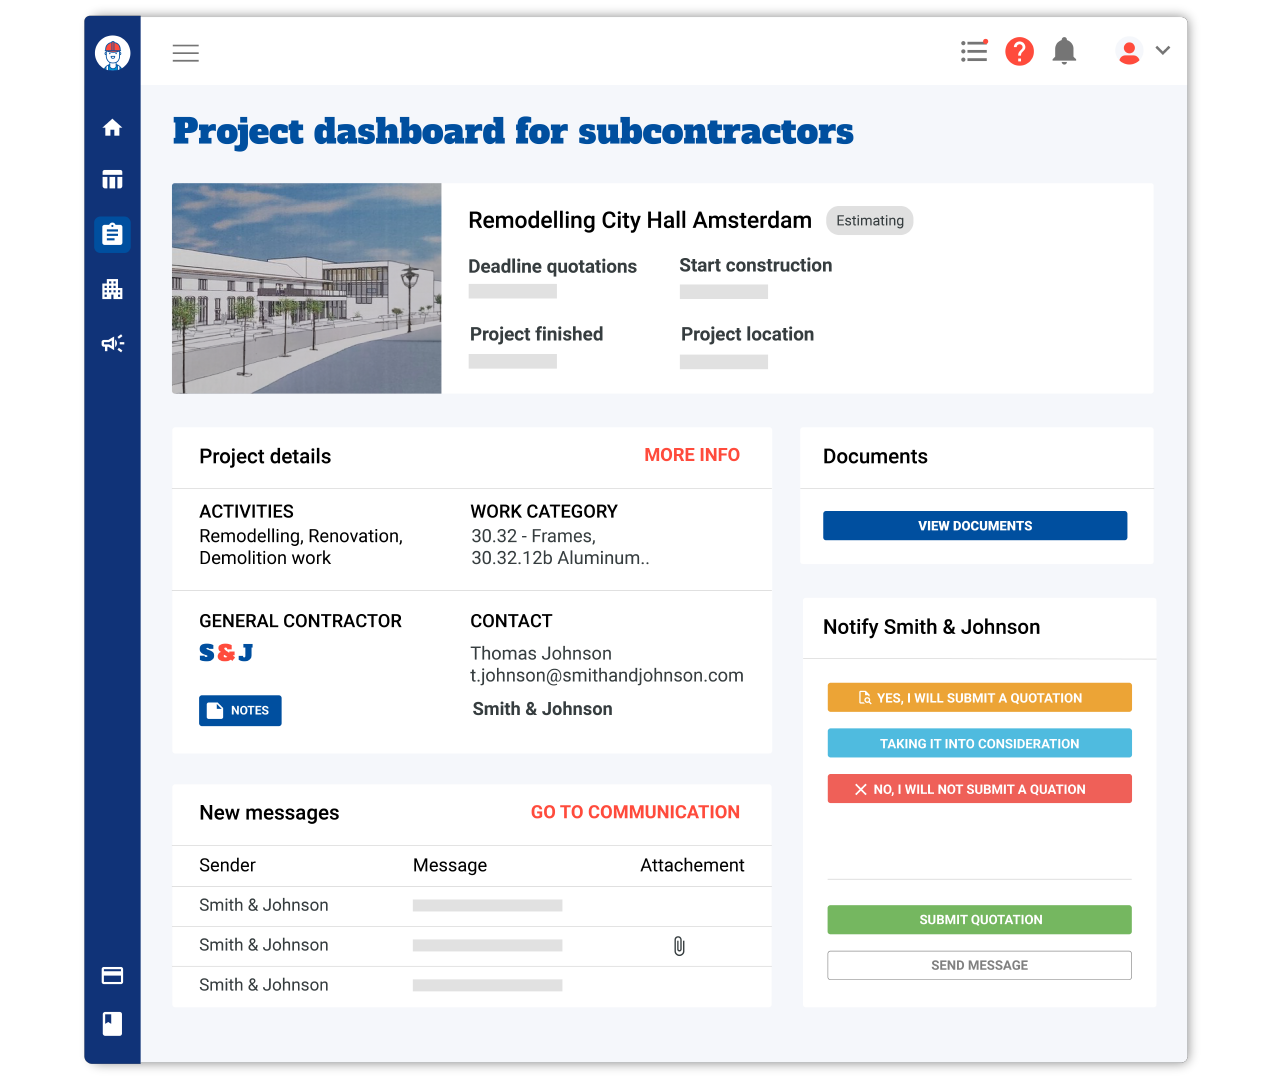Choose No, I will not submit a quation

[x=980, y=789]
